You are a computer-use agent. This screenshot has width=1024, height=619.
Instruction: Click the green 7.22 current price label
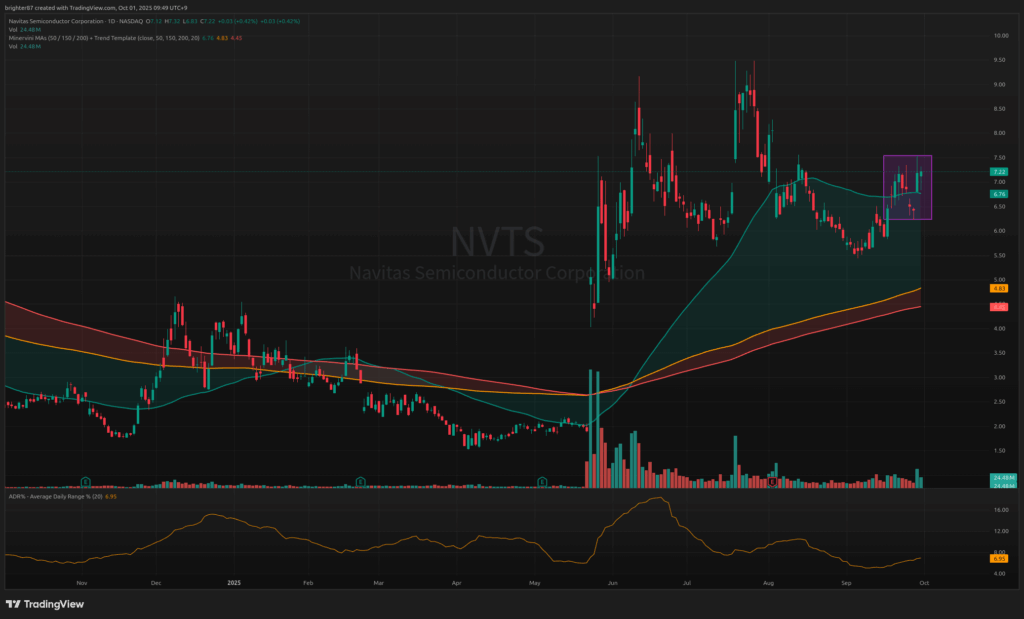click(998, 172)
